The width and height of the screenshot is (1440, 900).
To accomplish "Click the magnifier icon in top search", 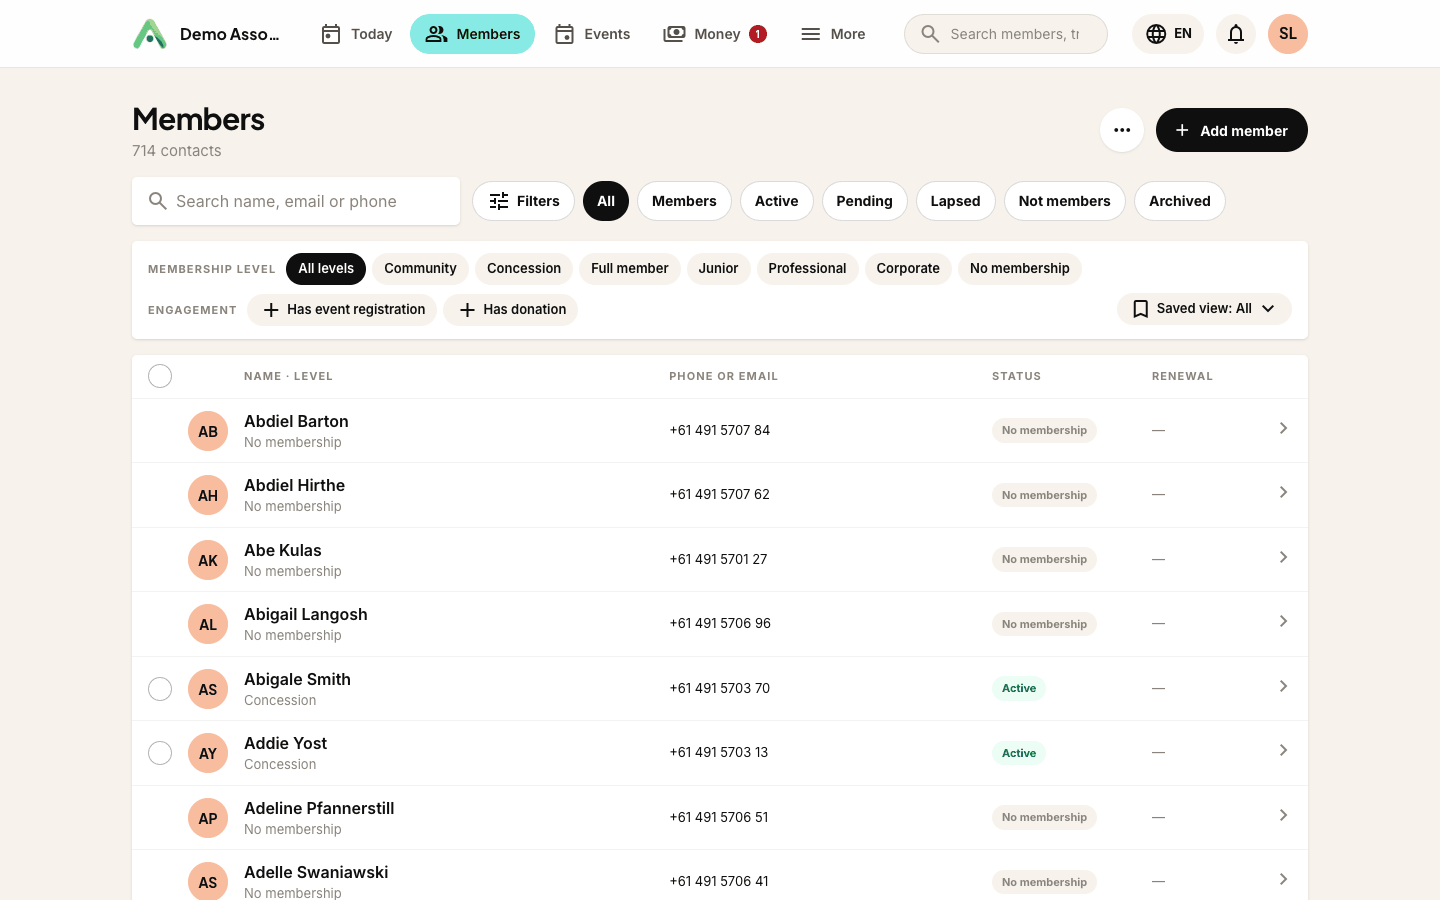I will coord(930,34).
